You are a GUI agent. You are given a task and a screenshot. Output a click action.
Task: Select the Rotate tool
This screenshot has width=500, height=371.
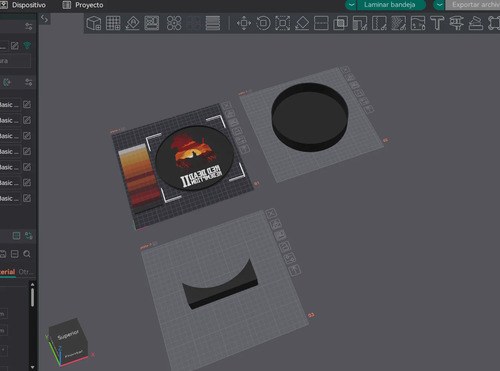(263, 23)
